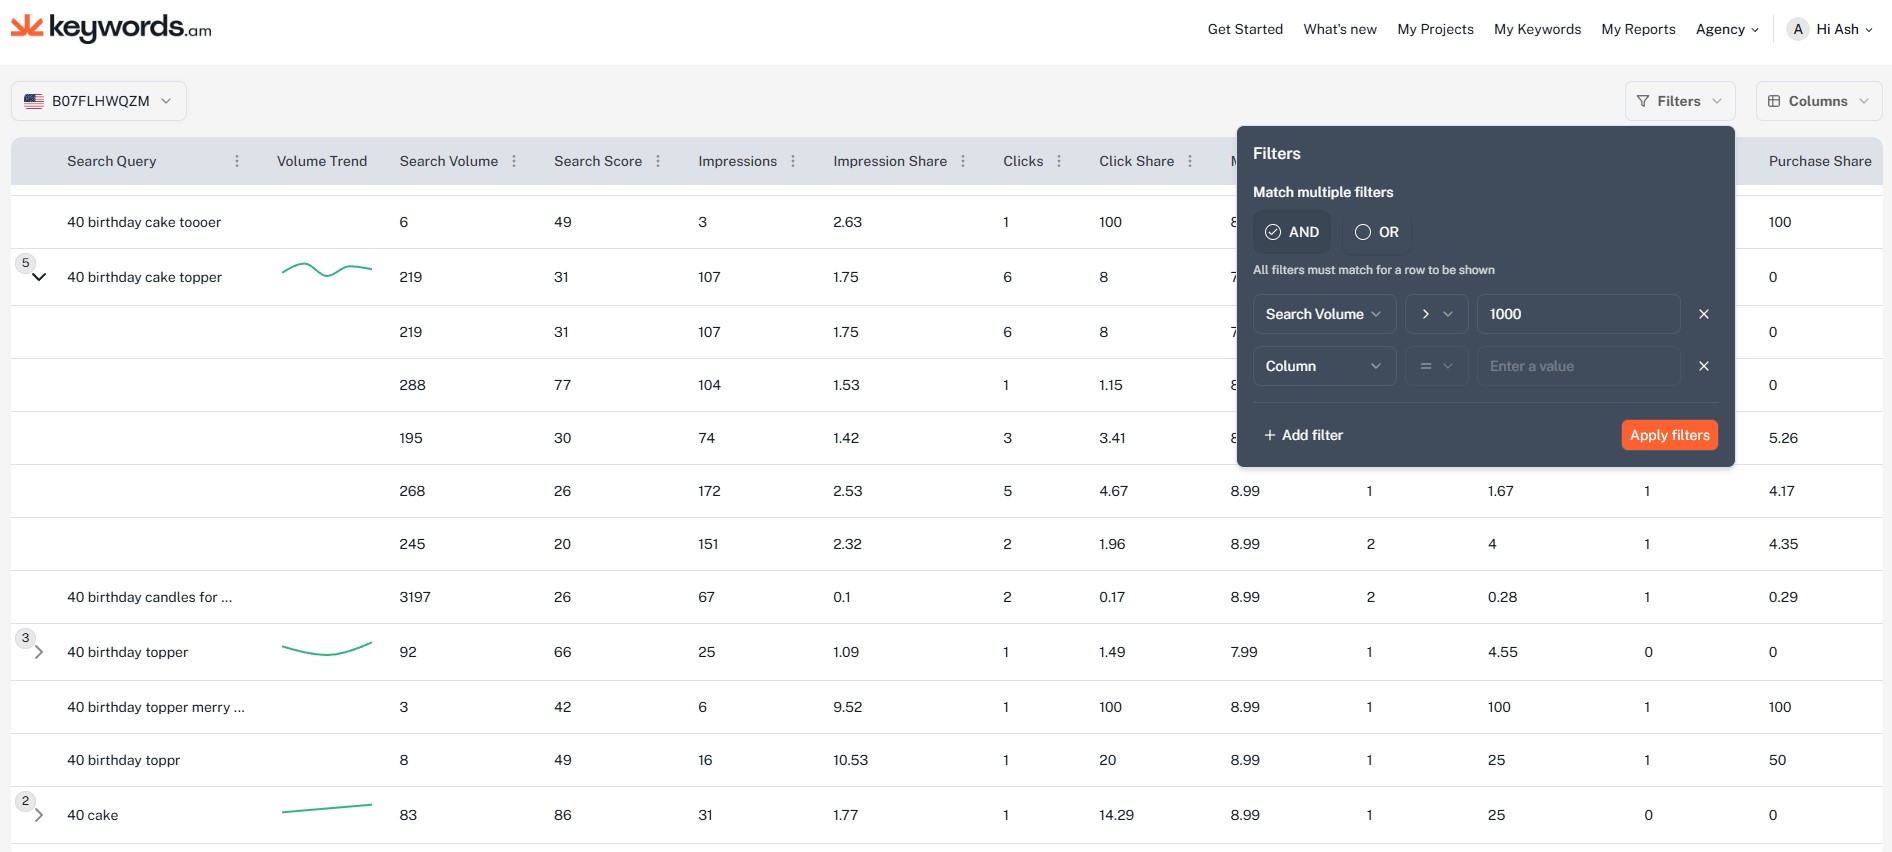This screenshot has width=1892, height=852.
Task: Click click share value 14.29
Action: point(1117,815)
